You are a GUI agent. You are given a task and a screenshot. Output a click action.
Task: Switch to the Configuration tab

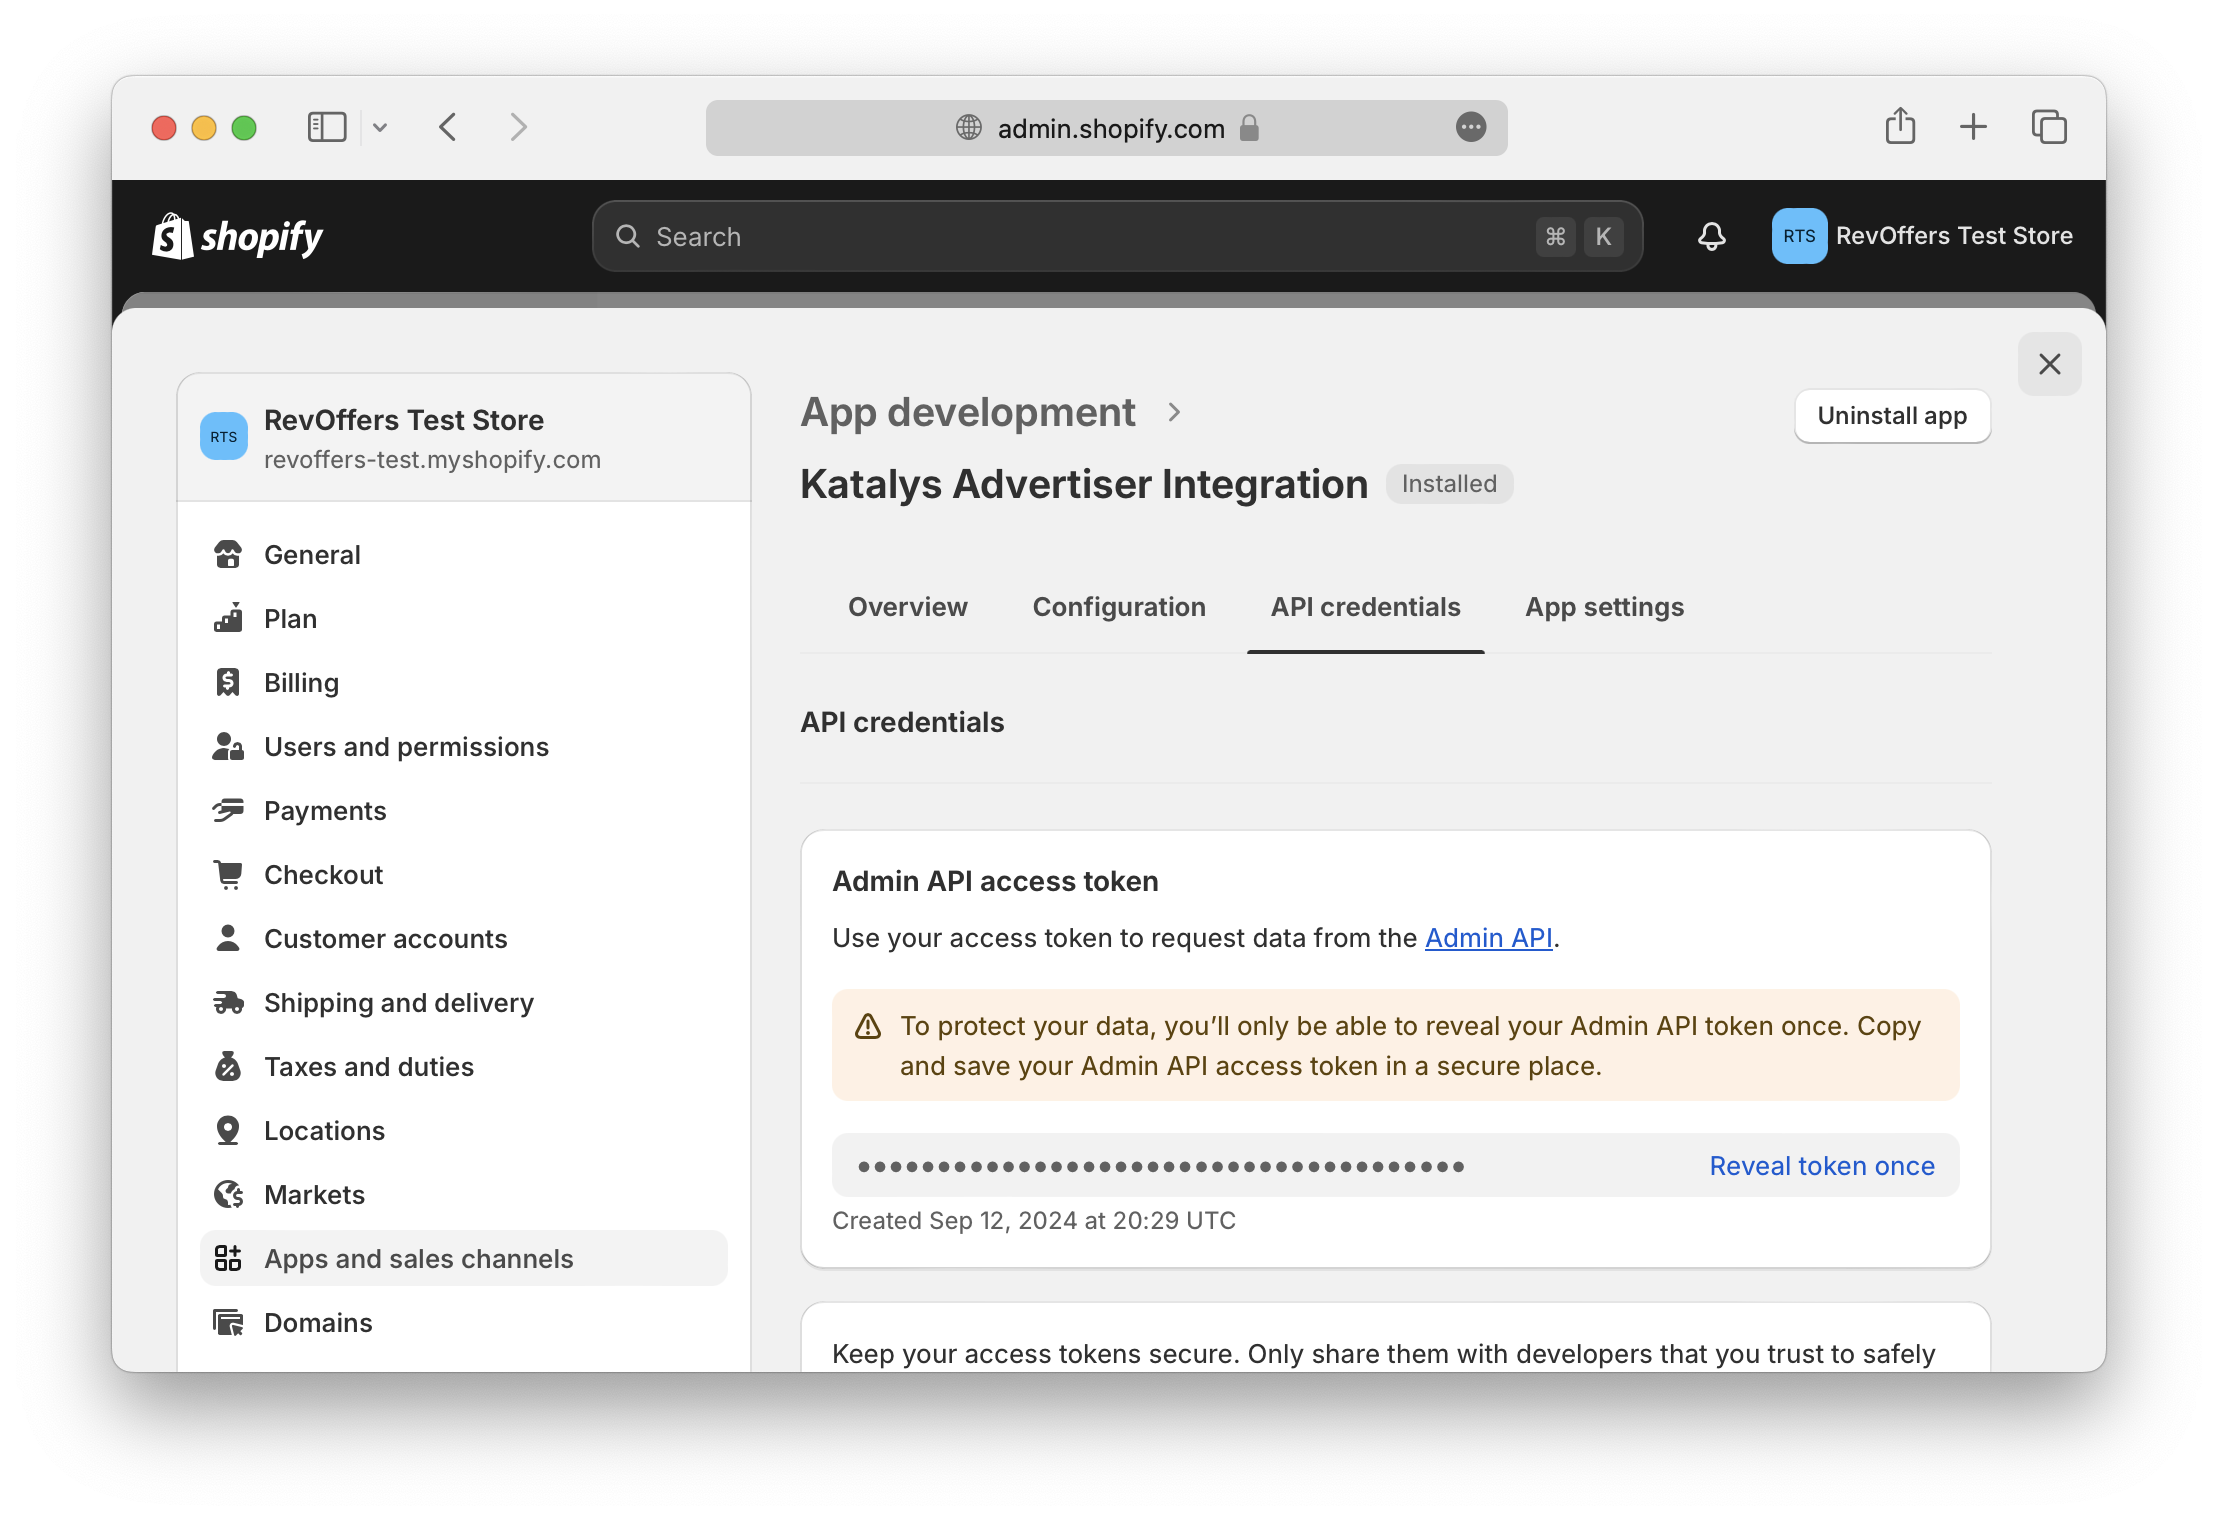point(1119,606)
